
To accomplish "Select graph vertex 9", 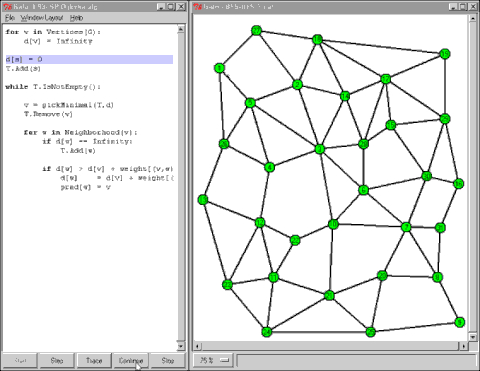I will tap(459, 322).
